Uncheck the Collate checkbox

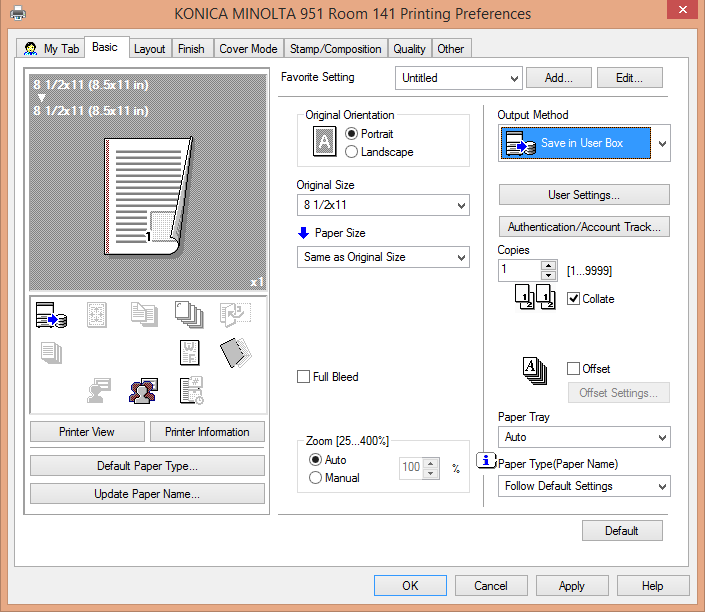coord(573,299)
